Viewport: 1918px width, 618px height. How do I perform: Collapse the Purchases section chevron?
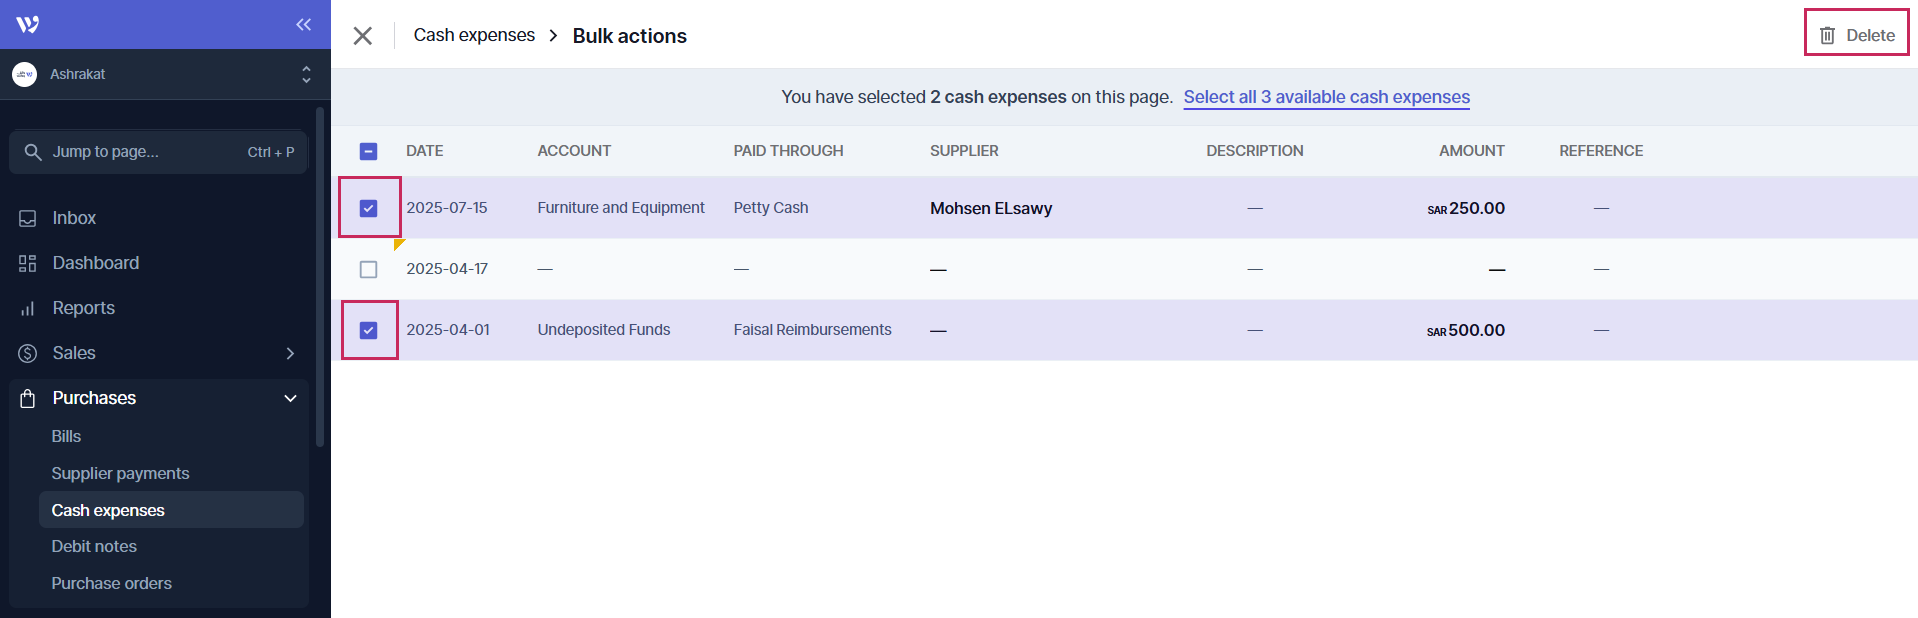point(290,398)
